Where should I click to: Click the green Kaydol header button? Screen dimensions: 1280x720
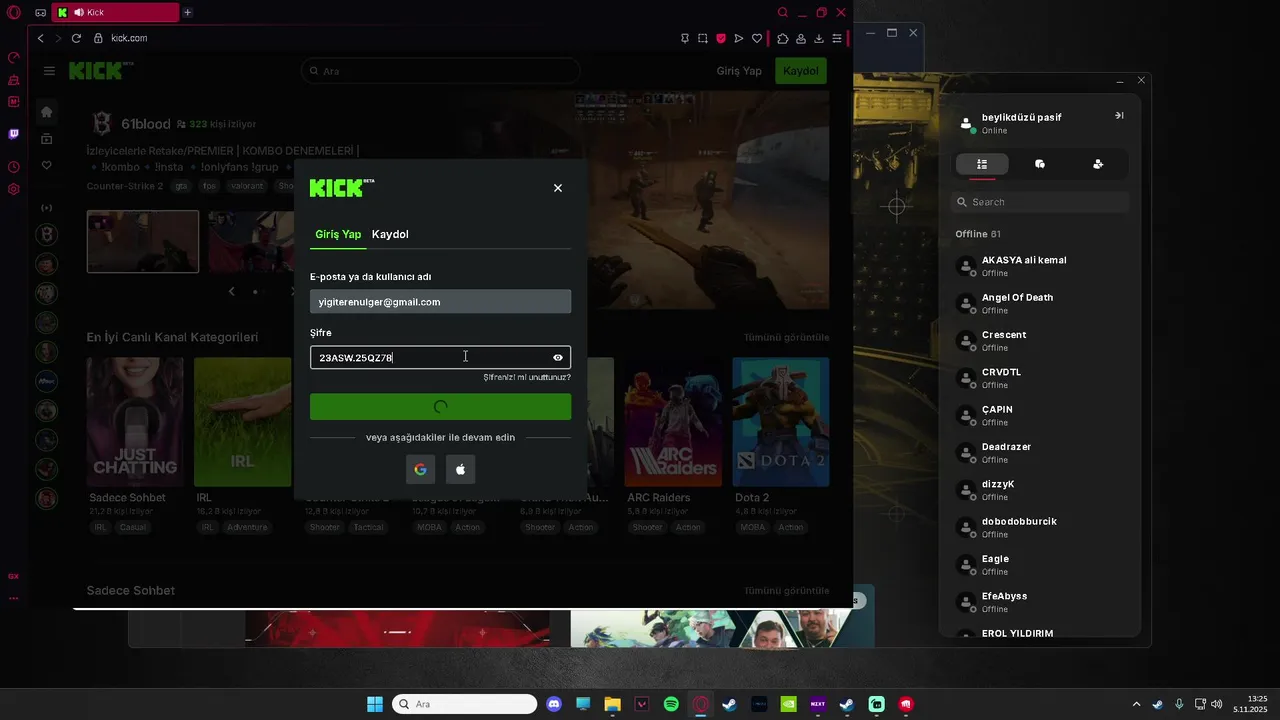(x=801, y=71)
